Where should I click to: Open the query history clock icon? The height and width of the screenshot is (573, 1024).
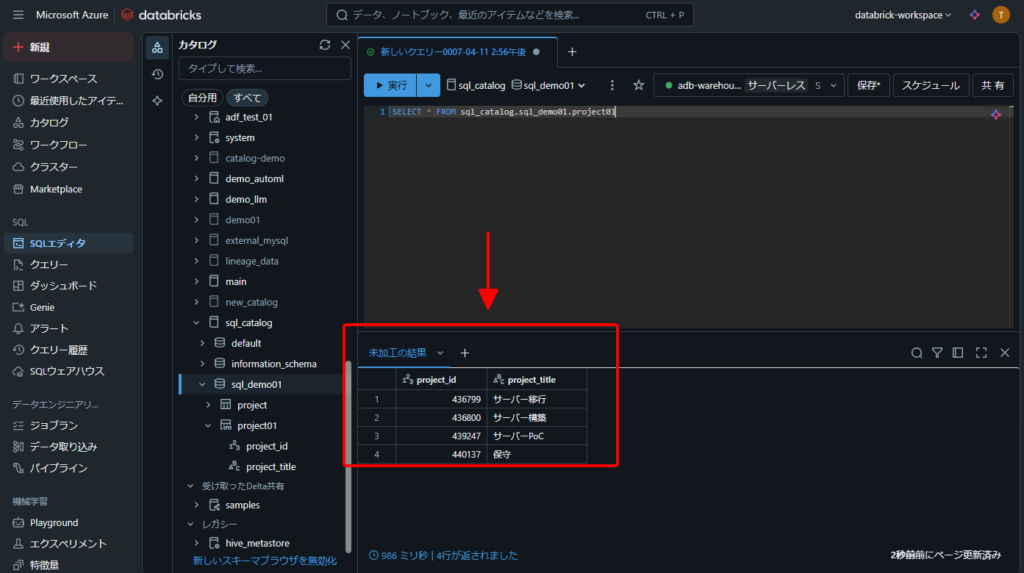click(157, 74)
